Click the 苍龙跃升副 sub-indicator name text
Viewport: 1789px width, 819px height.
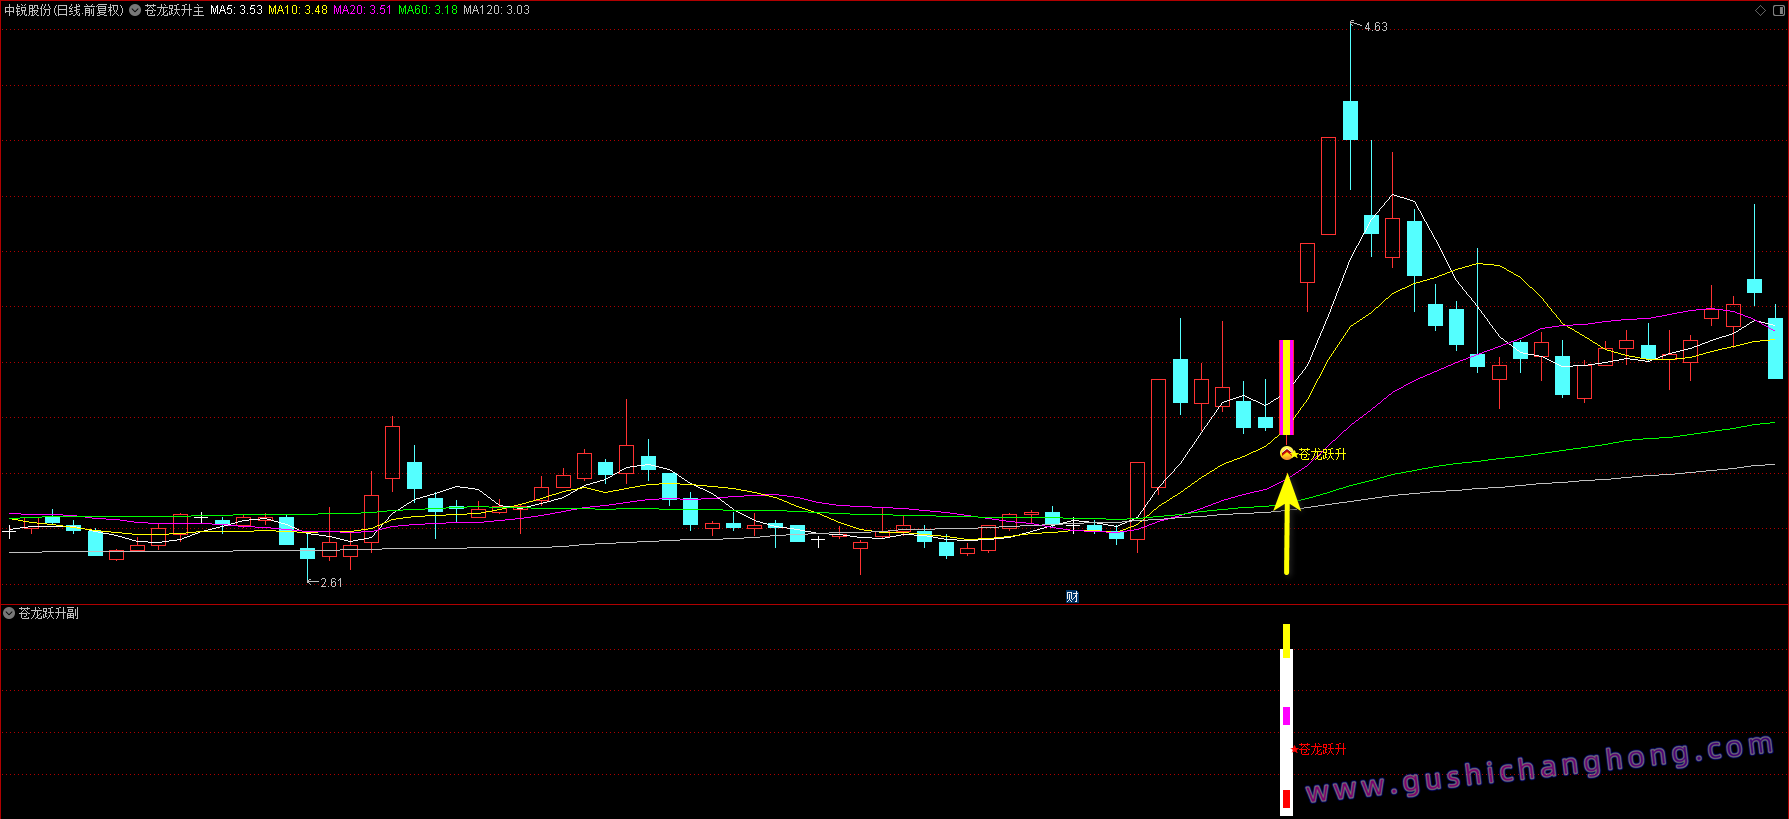point(48,613)
